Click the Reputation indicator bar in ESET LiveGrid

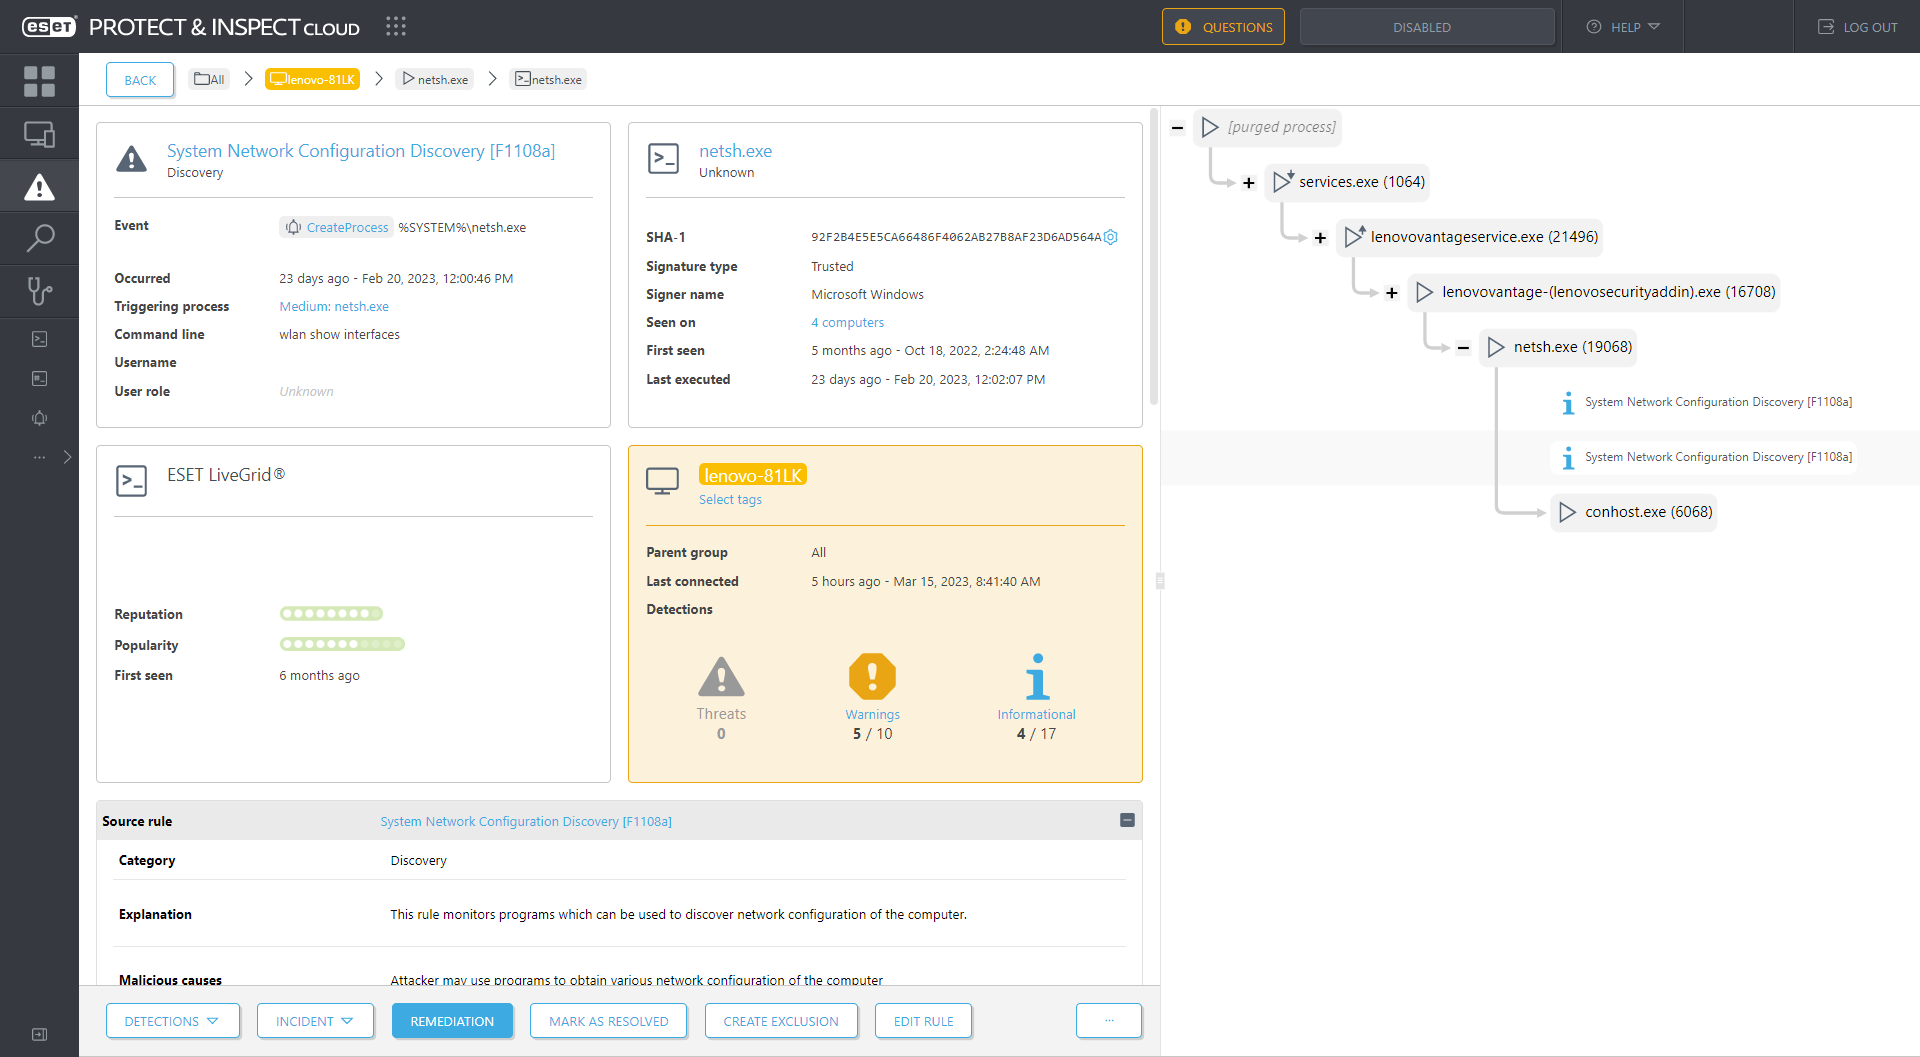(x=331, y=613)
